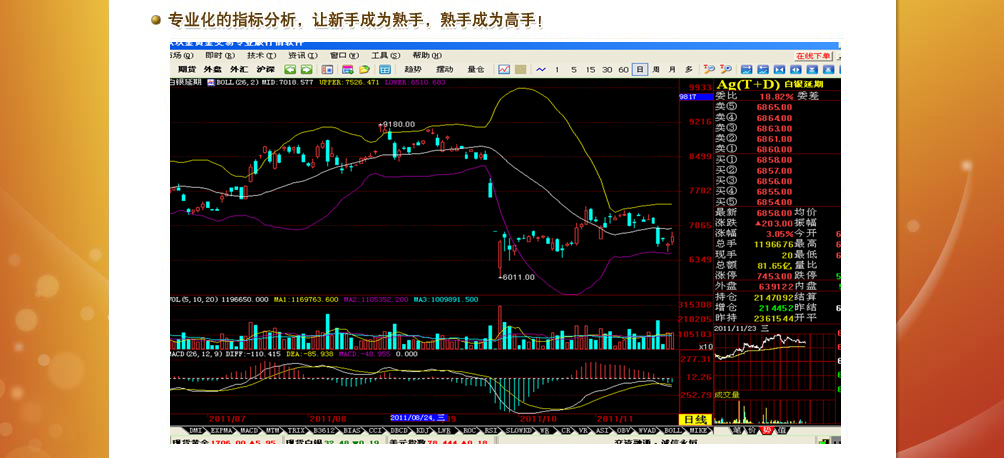Click the 卖① ask price 6860.00
The width and height of the screenshot is (1004, 458).
[x=775, y=149]
